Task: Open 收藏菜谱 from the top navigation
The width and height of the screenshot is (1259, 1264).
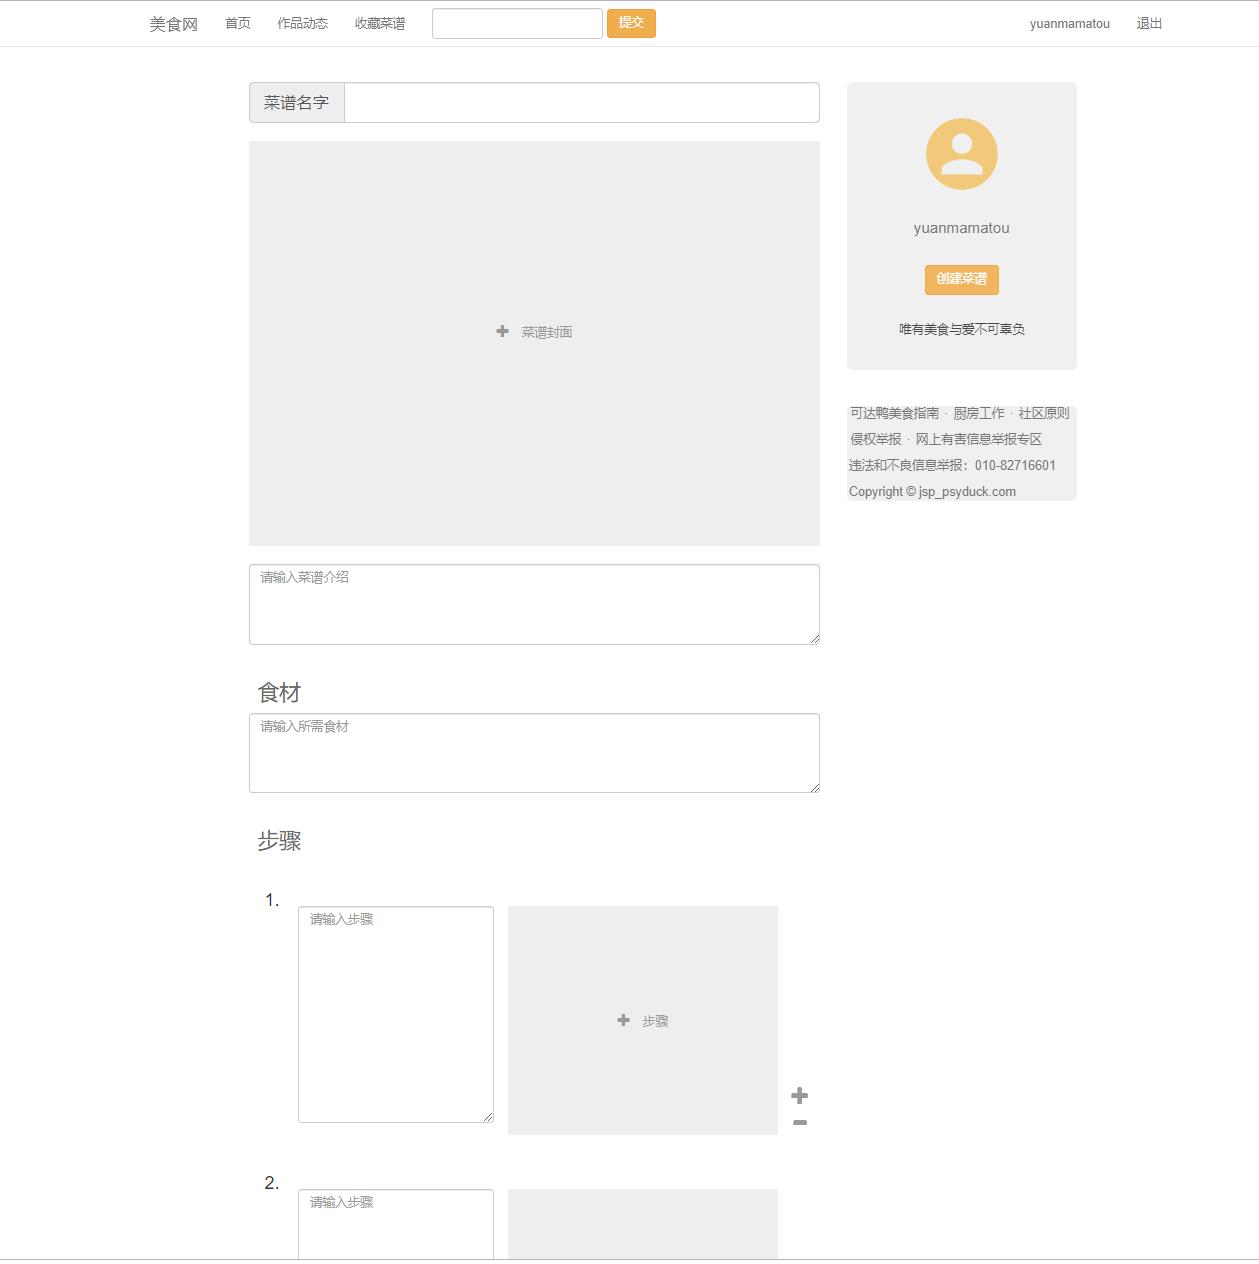Action: point(380,22)
